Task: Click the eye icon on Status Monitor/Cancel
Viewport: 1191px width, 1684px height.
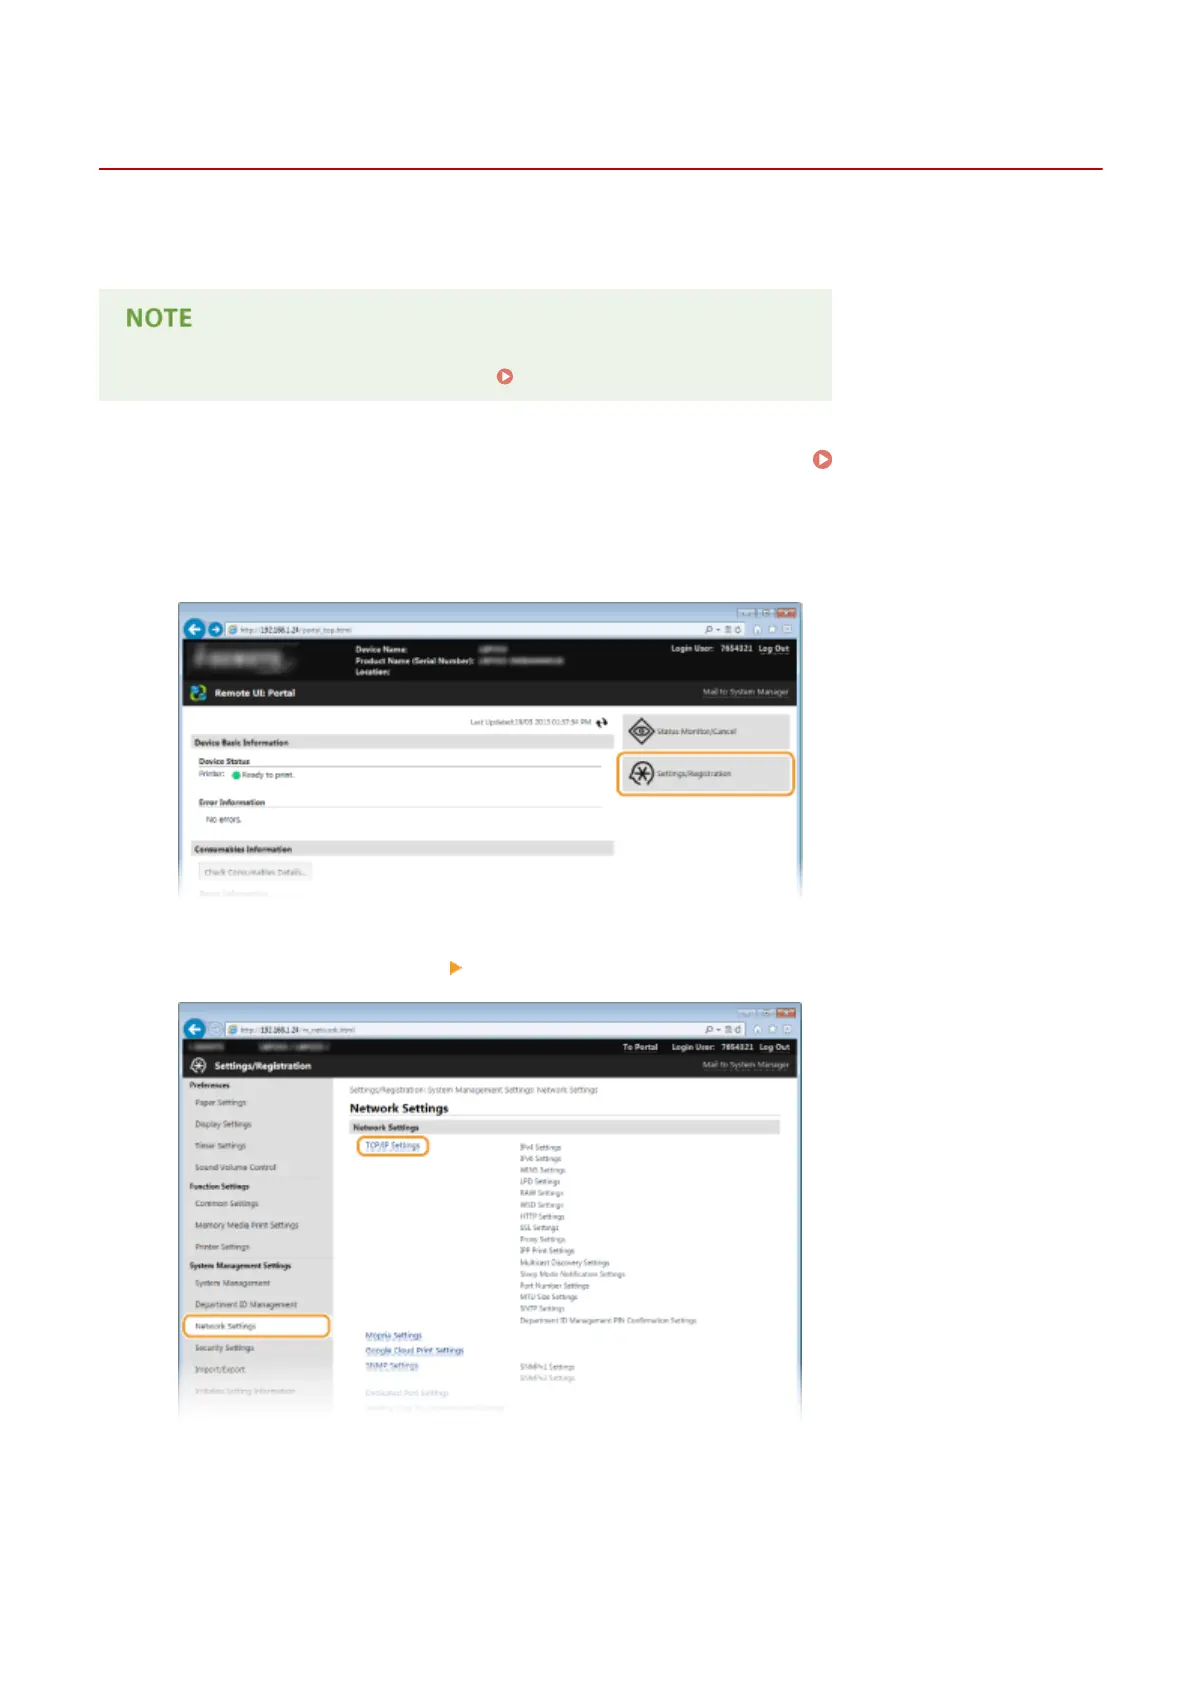Action: pyautogui.click(x=641, y=731)
